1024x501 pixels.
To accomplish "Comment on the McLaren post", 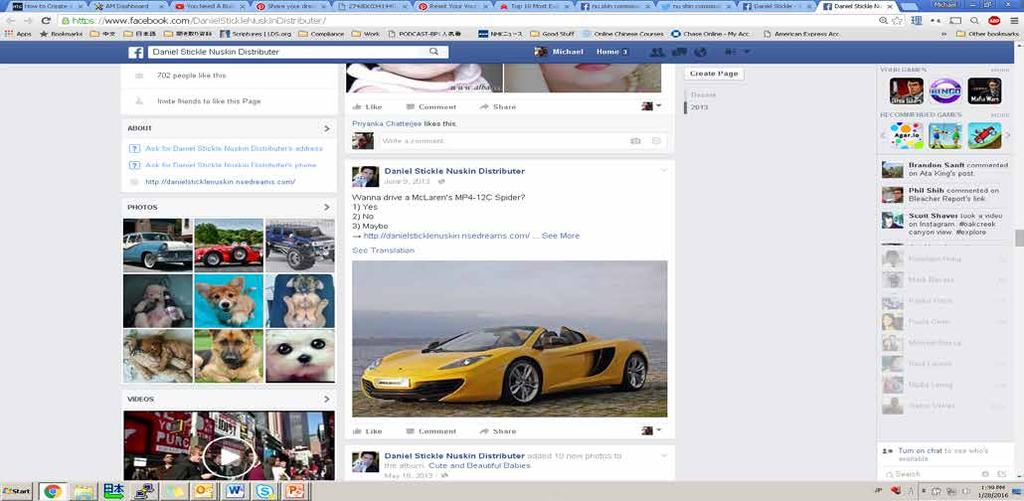I will click(431, 431).
